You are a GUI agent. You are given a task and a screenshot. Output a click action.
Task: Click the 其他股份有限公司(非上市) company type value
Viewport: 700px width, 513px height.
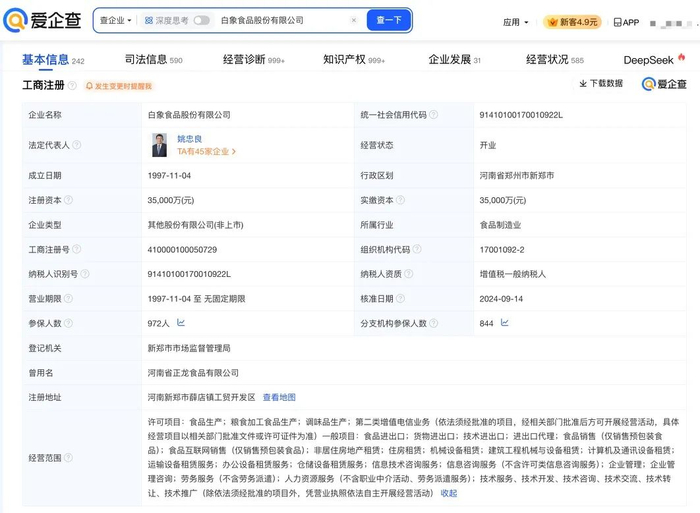(x=196, y=225)
